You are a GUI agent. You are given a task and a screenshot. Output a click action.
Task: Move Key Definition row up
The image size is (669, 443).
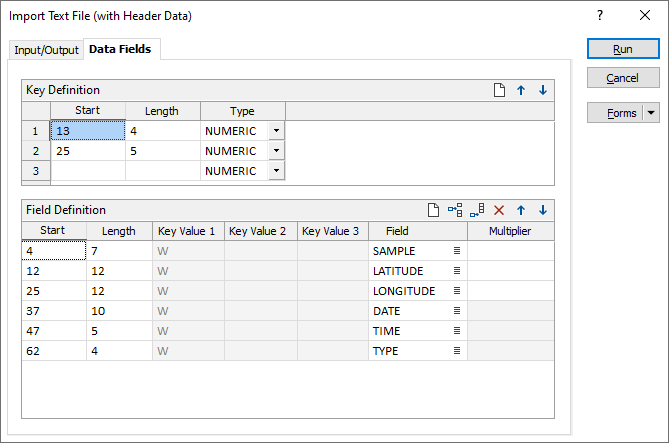tap(521, 90)
